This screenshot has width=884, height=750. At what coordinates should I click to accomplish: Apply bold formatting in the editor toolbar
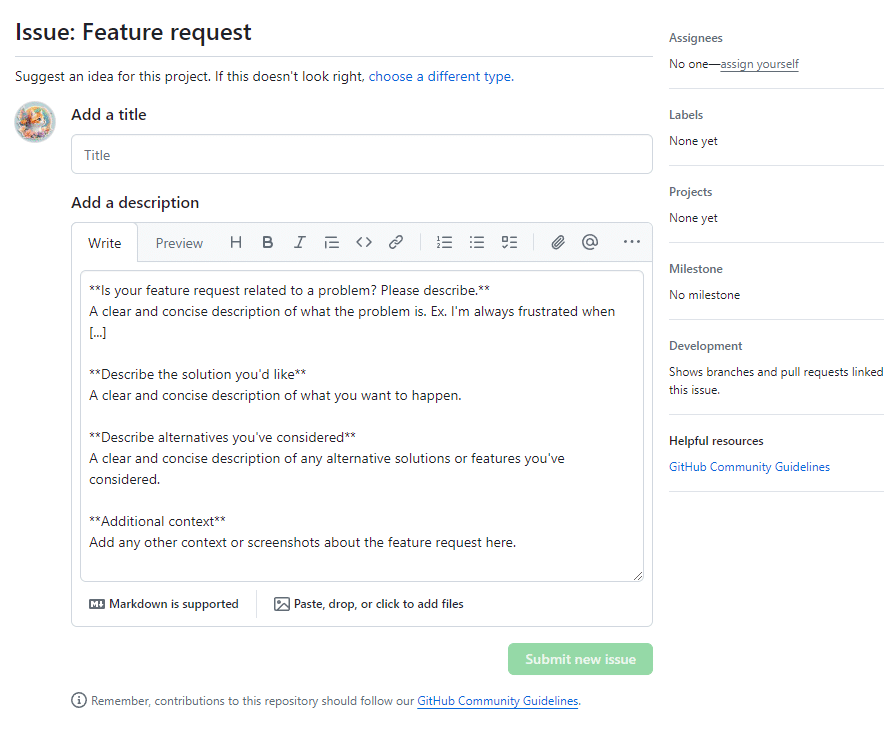click(x=268, y=242)
